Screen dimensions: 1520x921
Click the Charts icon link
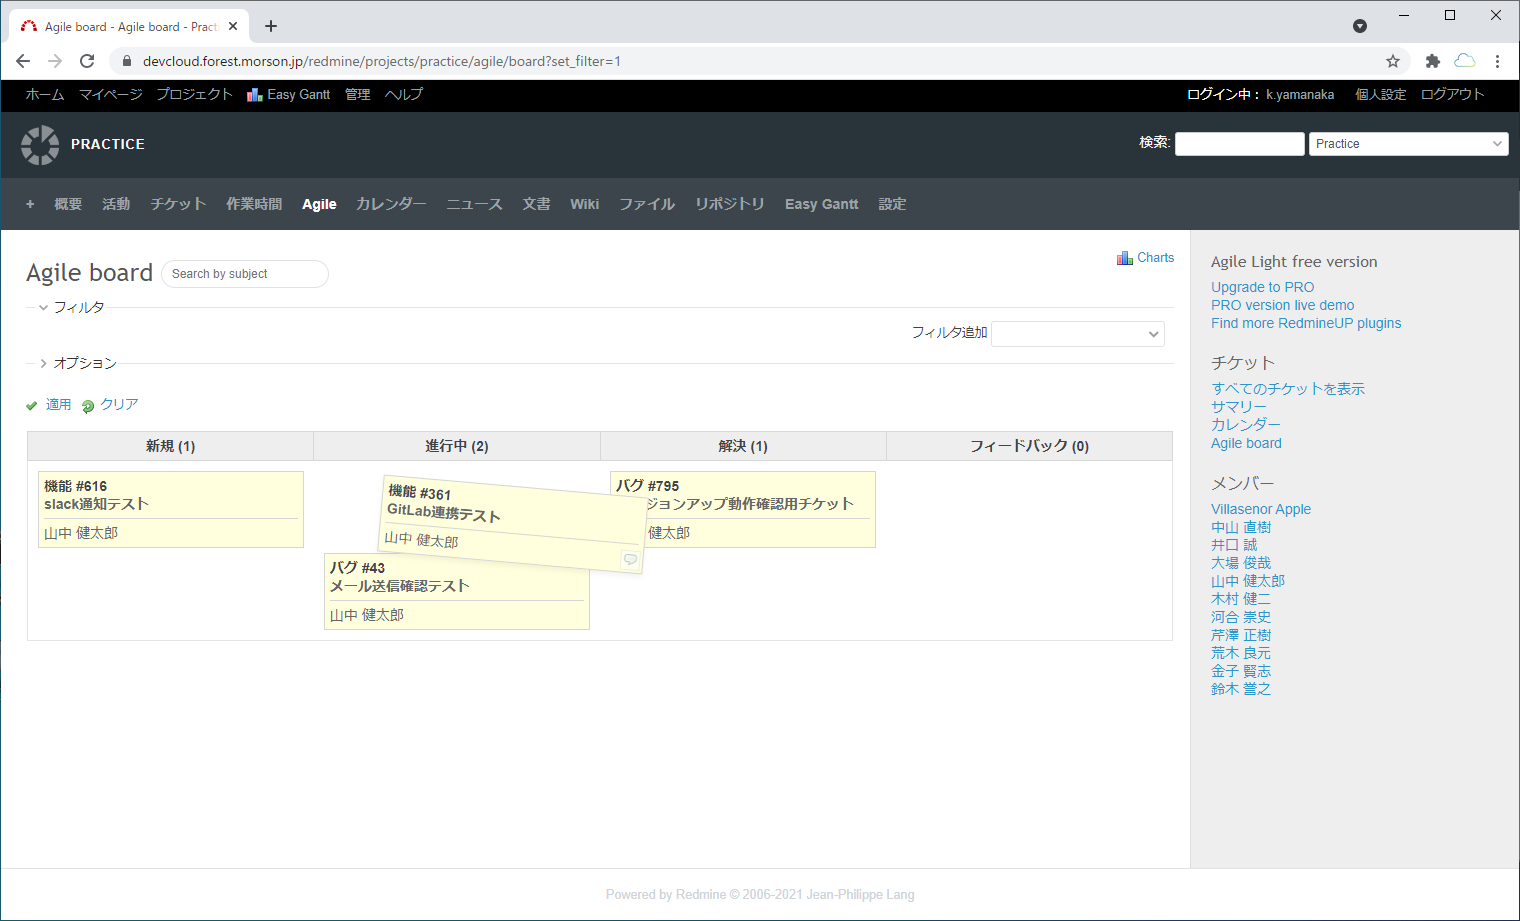(x=1125, y=258)
